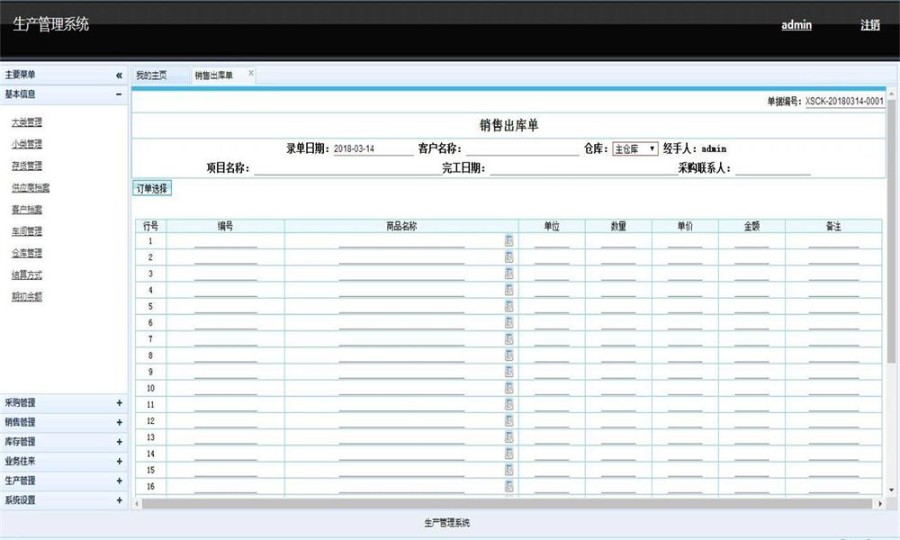This screenshot has width=900, height=540.
Task: Collapse the 基本信息 section
Action: tap(119, 94)
